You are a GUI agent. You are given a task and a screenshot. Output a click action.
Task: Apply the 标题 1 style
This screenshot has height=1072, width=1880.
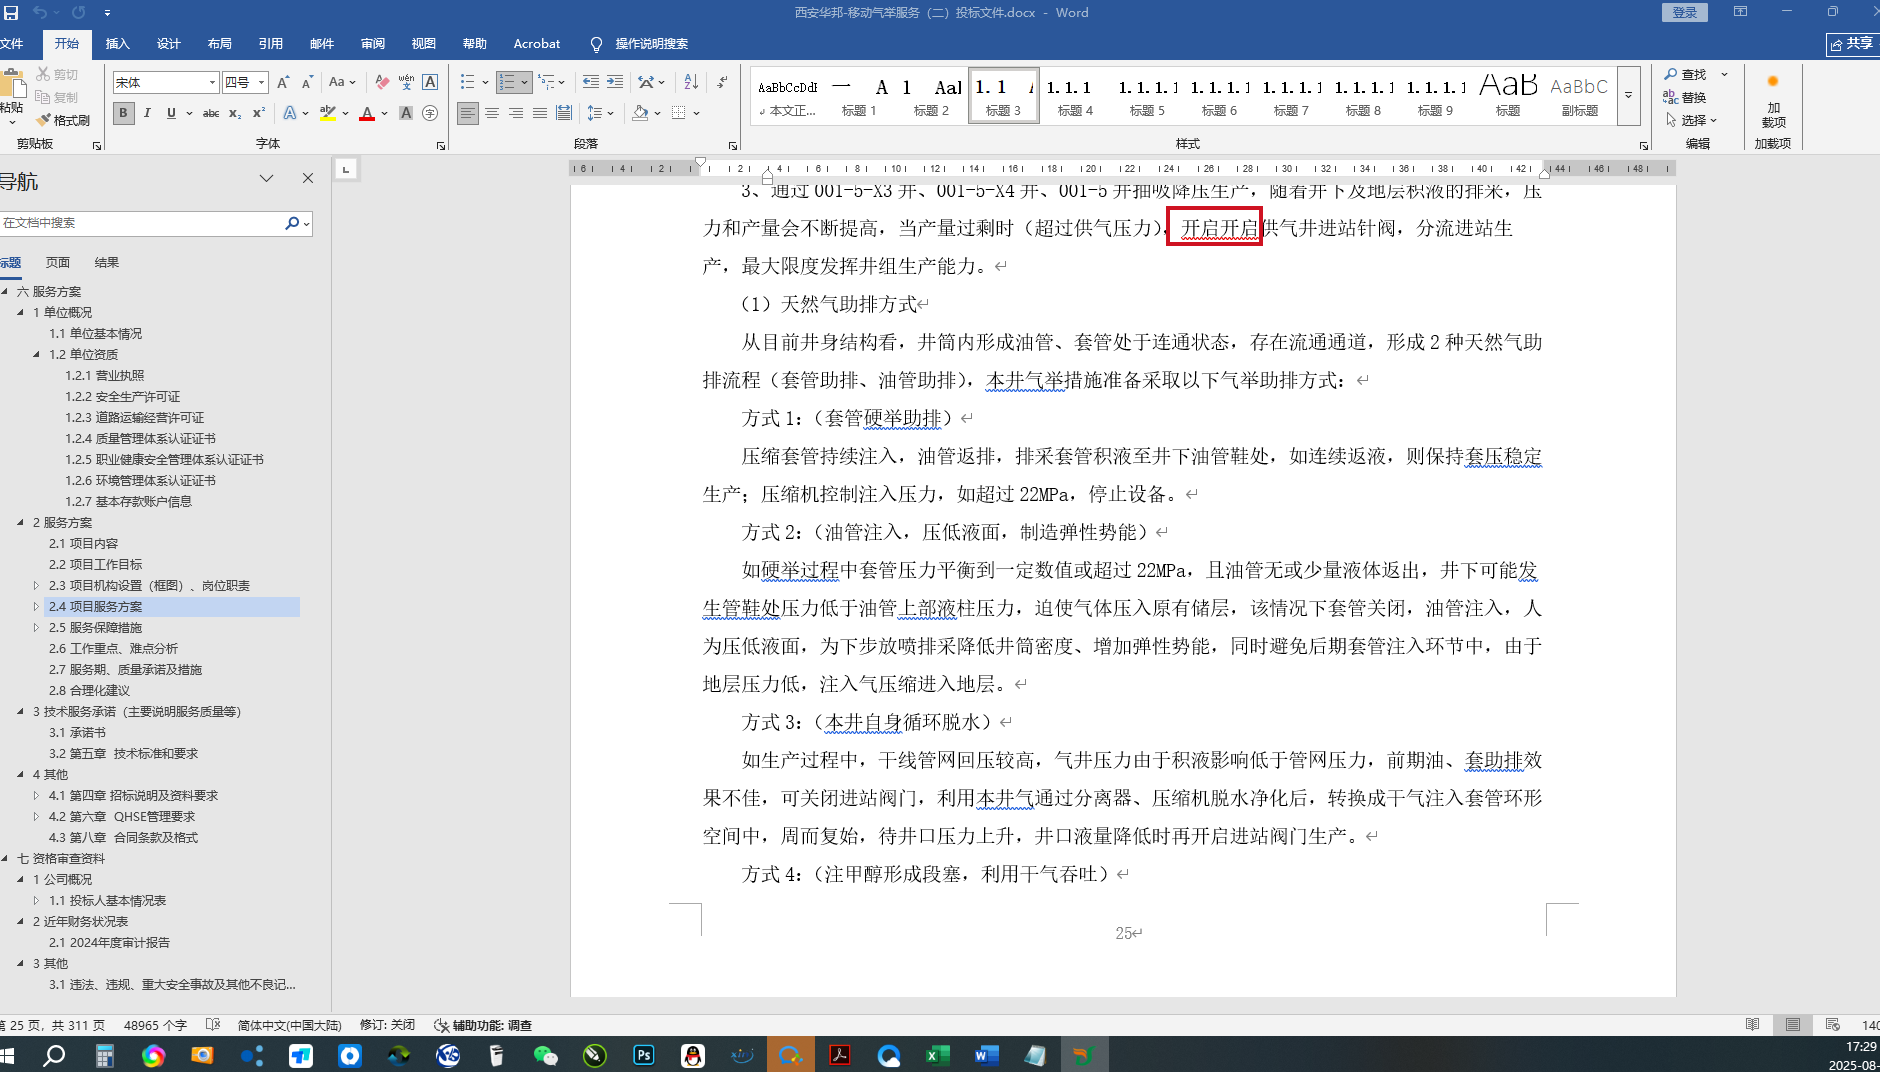pyautogui.click(x=859, y=96)
